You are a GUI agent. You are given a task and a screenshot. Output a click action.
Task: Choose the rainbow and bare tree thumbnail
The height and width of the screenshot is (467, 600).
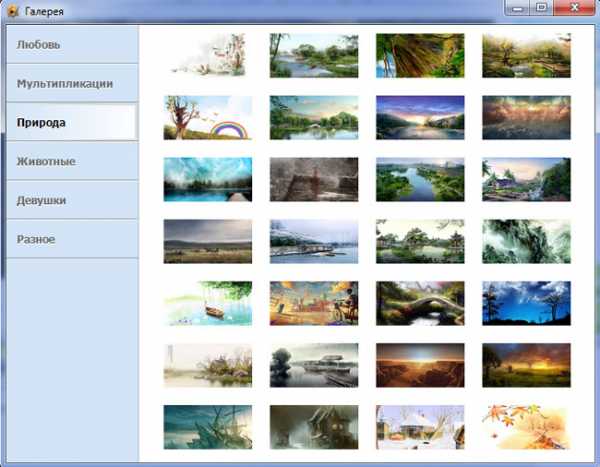tap(208, 118)
